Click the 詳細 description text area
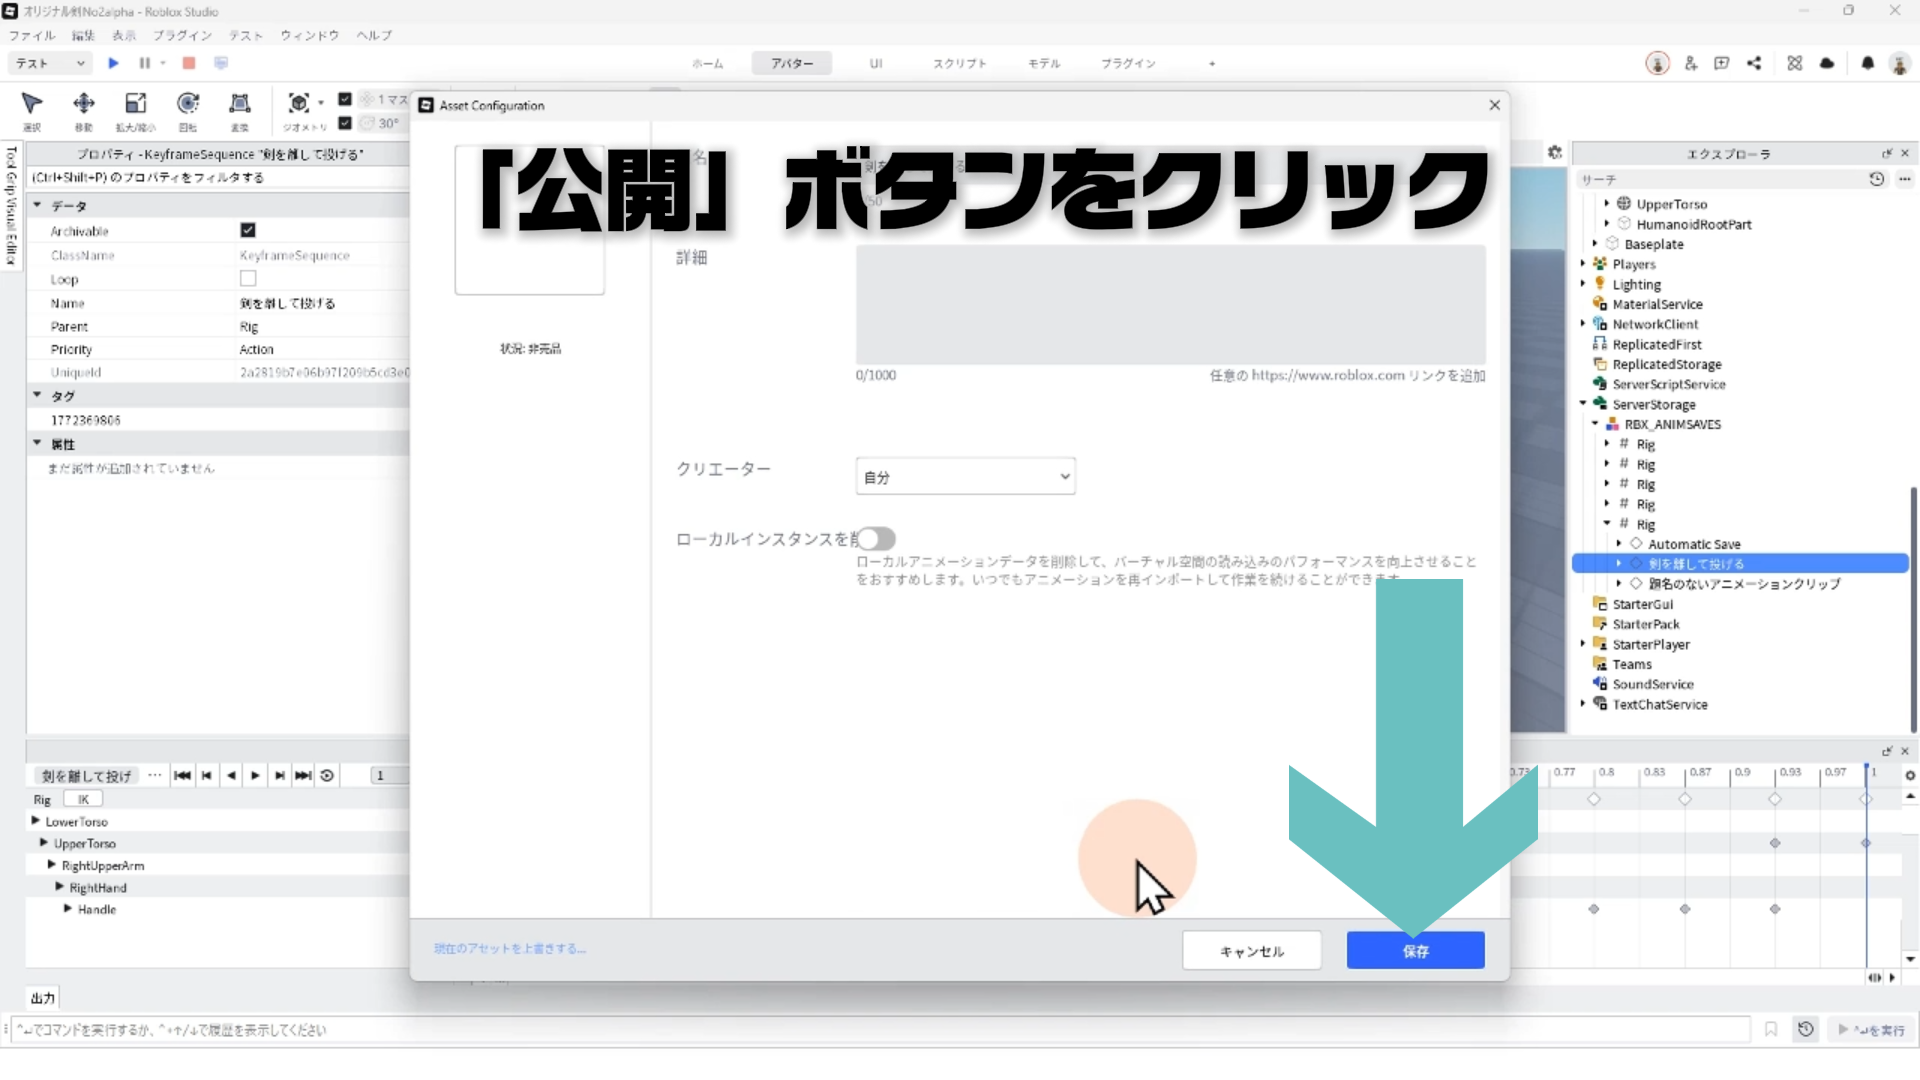Viewport: 1920px width, 1080px height. [x=1170, y=305]
